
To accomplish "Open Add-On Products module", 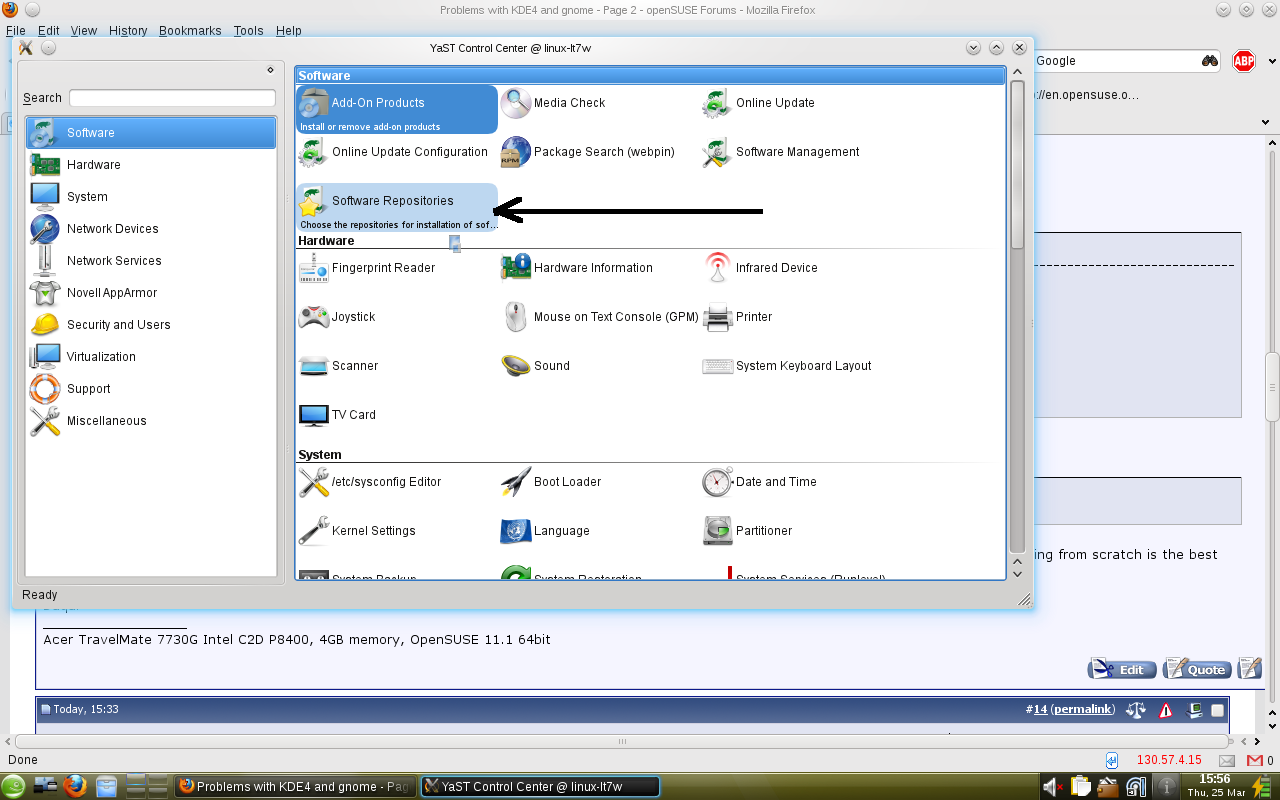I will point(397,109).
